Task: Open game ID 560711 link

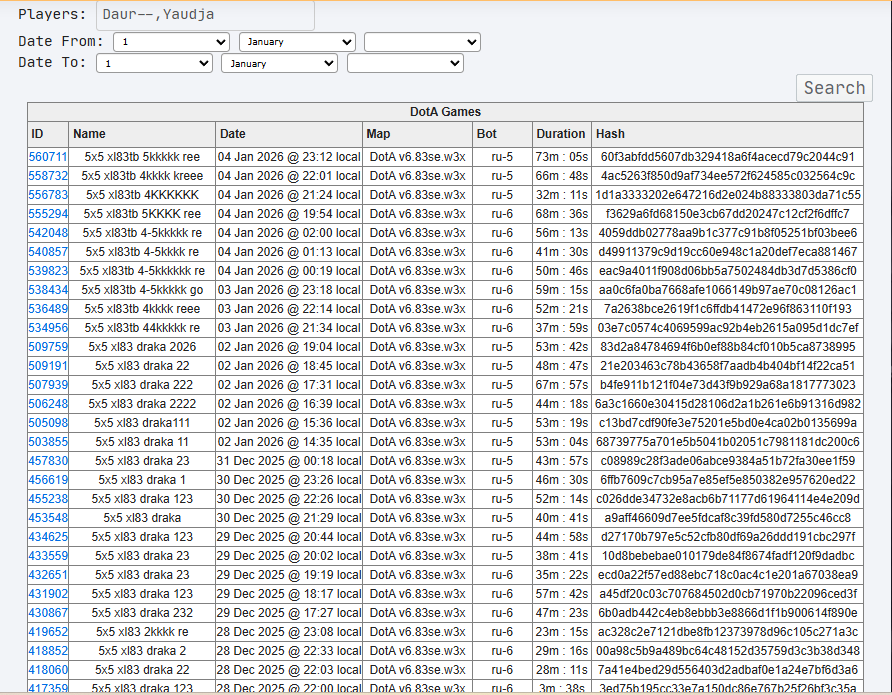Action: [48, 157]
